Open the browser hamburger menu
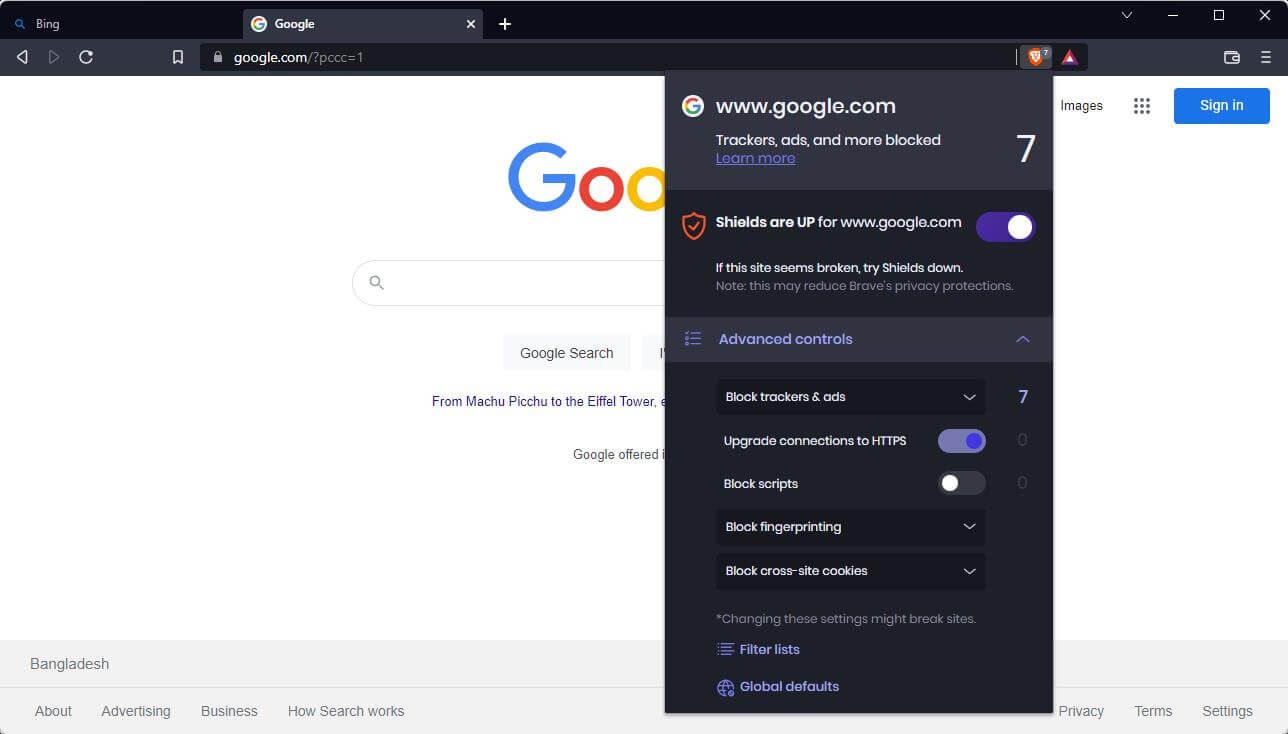 (x=1265, y=57)
